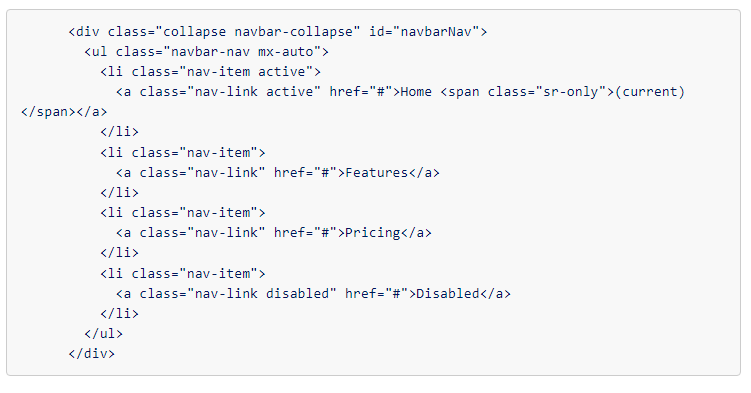Screen dimensions: 751x393
Task: Click the Disabled link text in code
Action: (x=448, y=294)
